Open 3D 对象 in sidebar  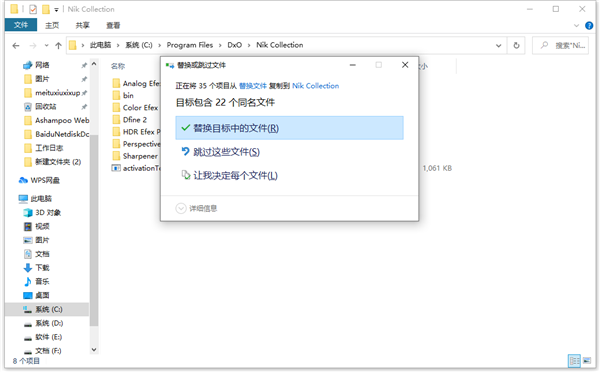click(x=48, y=212)
